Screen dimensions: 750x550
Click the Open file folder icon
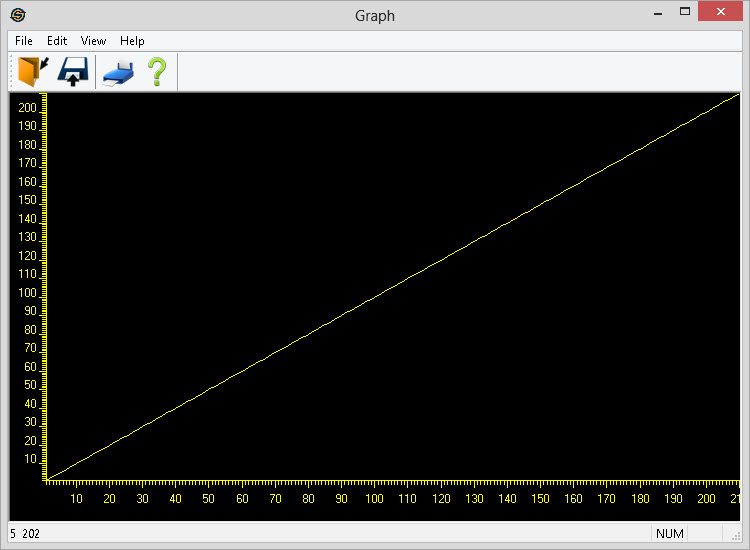pyautogui.click(x=33, y=72)
